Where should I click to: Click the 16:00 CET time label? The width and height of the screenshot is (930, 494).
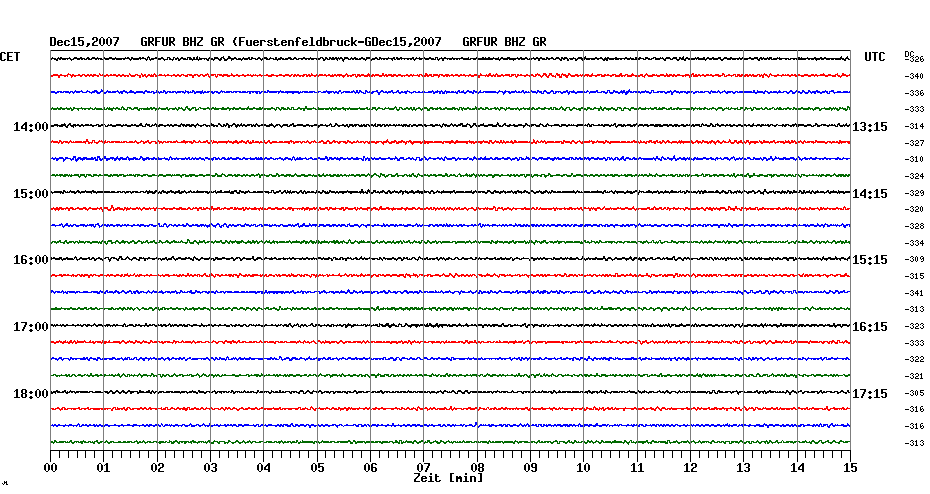click(x=31, y=260)
